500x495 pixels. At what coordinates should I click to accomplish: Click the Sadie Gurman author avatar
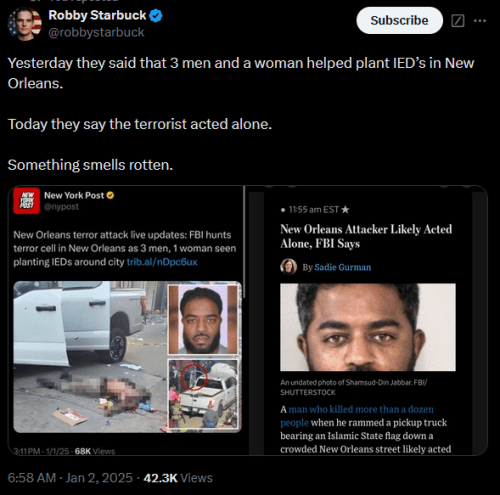point(288,267)
